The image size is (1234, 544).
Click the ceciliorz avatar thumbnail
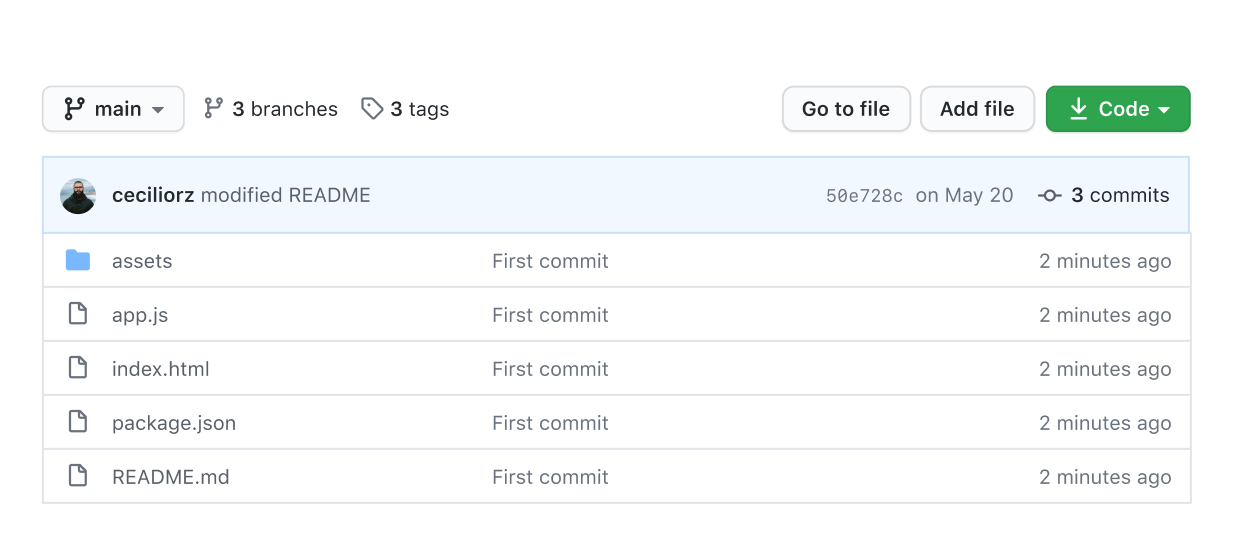coord(78,196)
